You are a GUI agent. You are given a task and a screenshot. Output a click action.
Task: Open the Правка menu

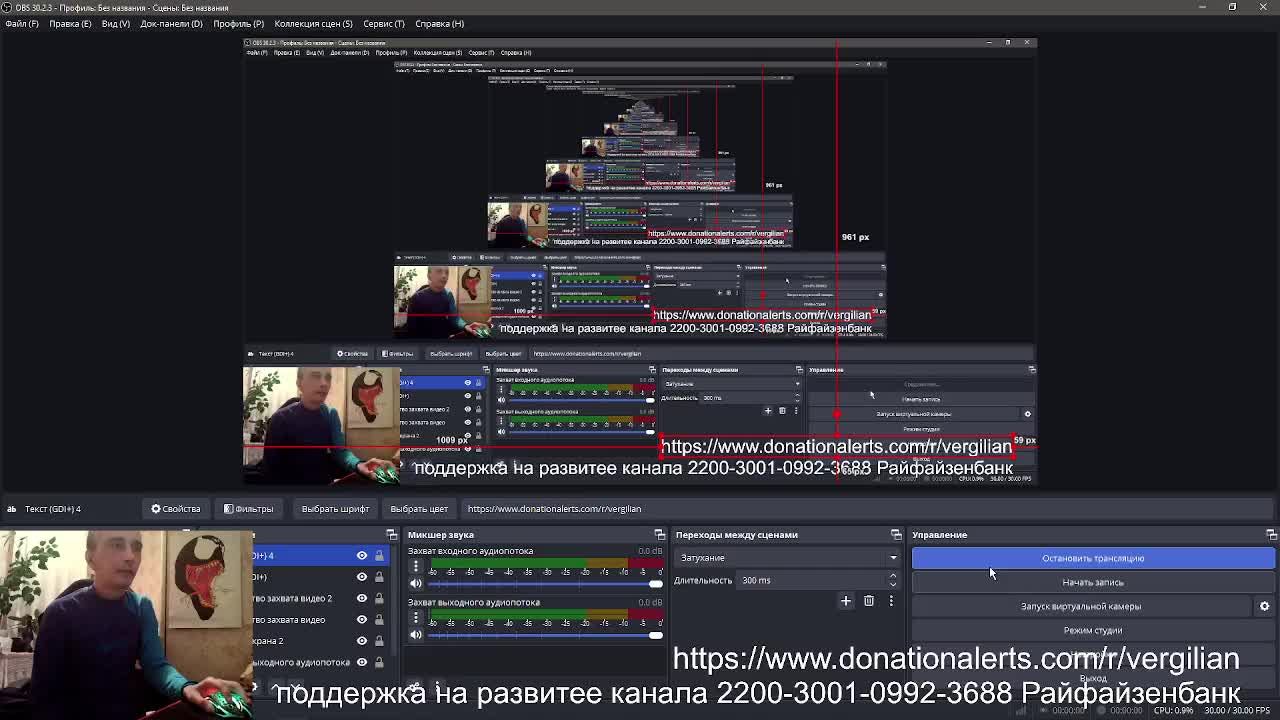70,23
